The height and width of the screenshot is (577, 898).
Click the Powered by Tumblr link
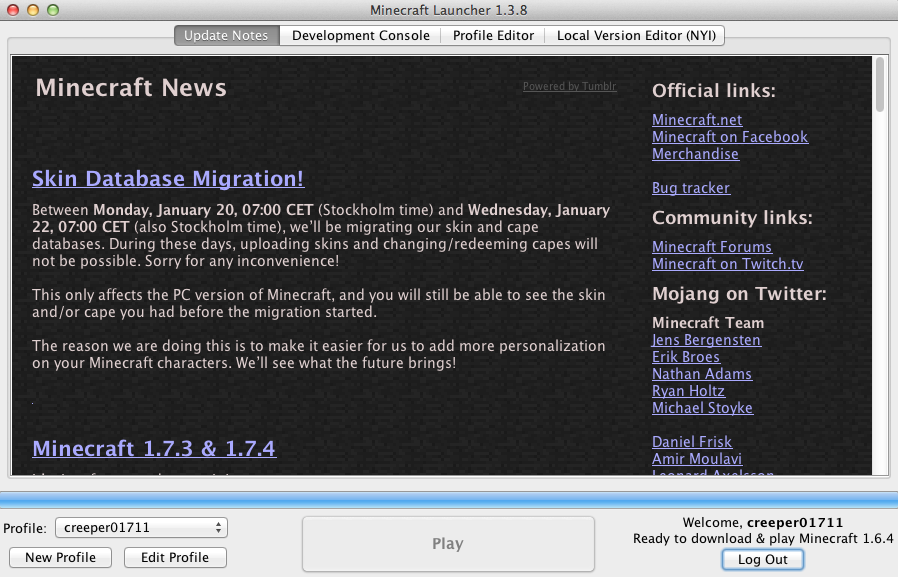[x=569, y=87]
